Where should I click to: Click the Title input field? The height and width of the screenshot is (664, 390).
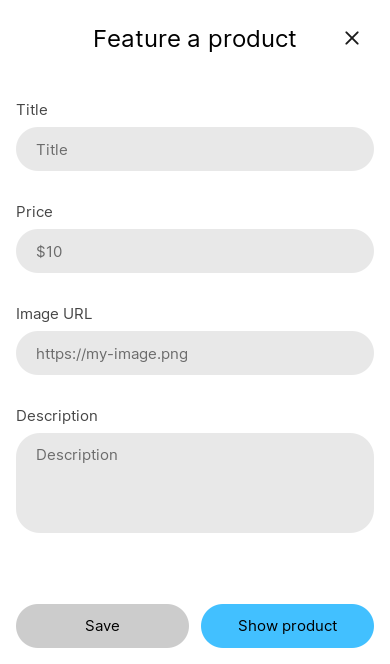coord(195,149)
